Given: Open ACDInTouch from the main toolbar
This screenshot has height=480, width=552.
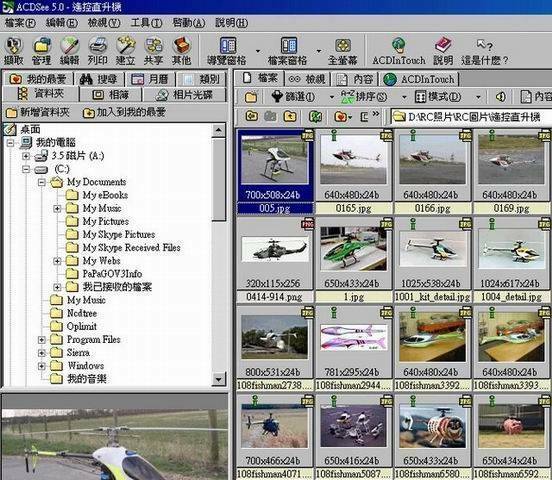Looking at the screenshot, I should pyautogui.click(x=399, y=51).
